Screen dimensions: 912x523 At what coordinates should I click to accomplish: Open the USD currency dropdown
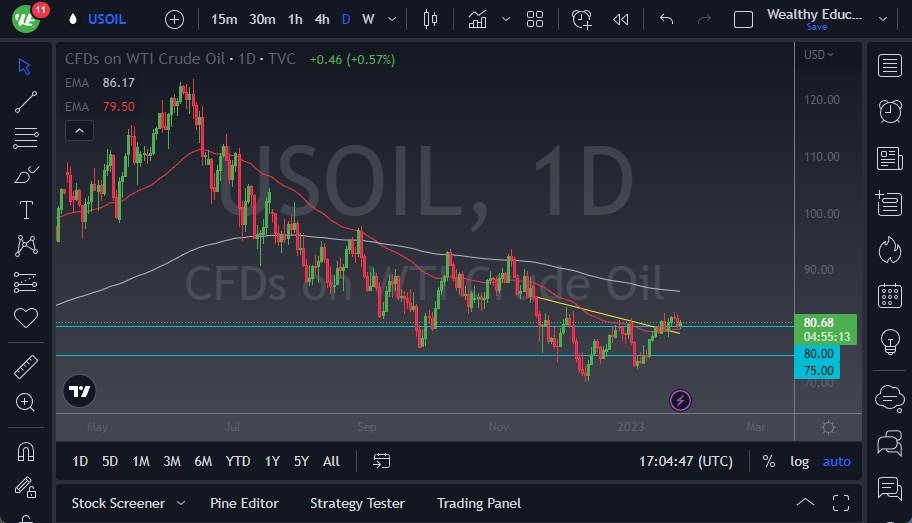pyautogui.click(x=818, y=55)
